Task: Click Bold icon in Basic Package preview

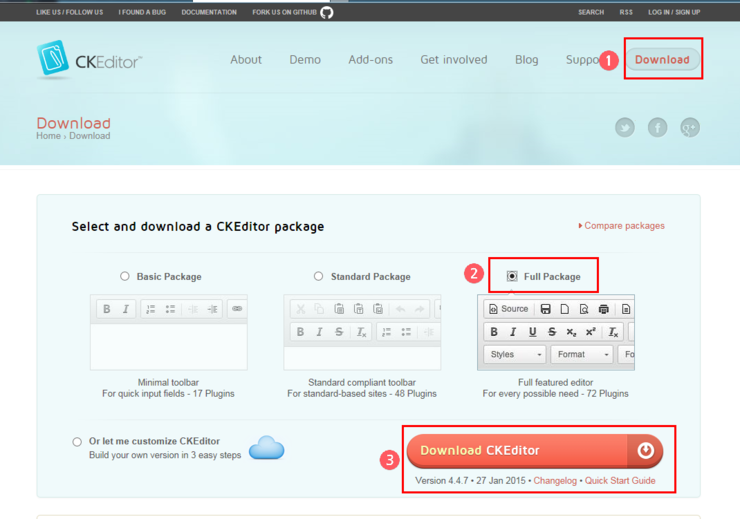Action: (107, 309)
